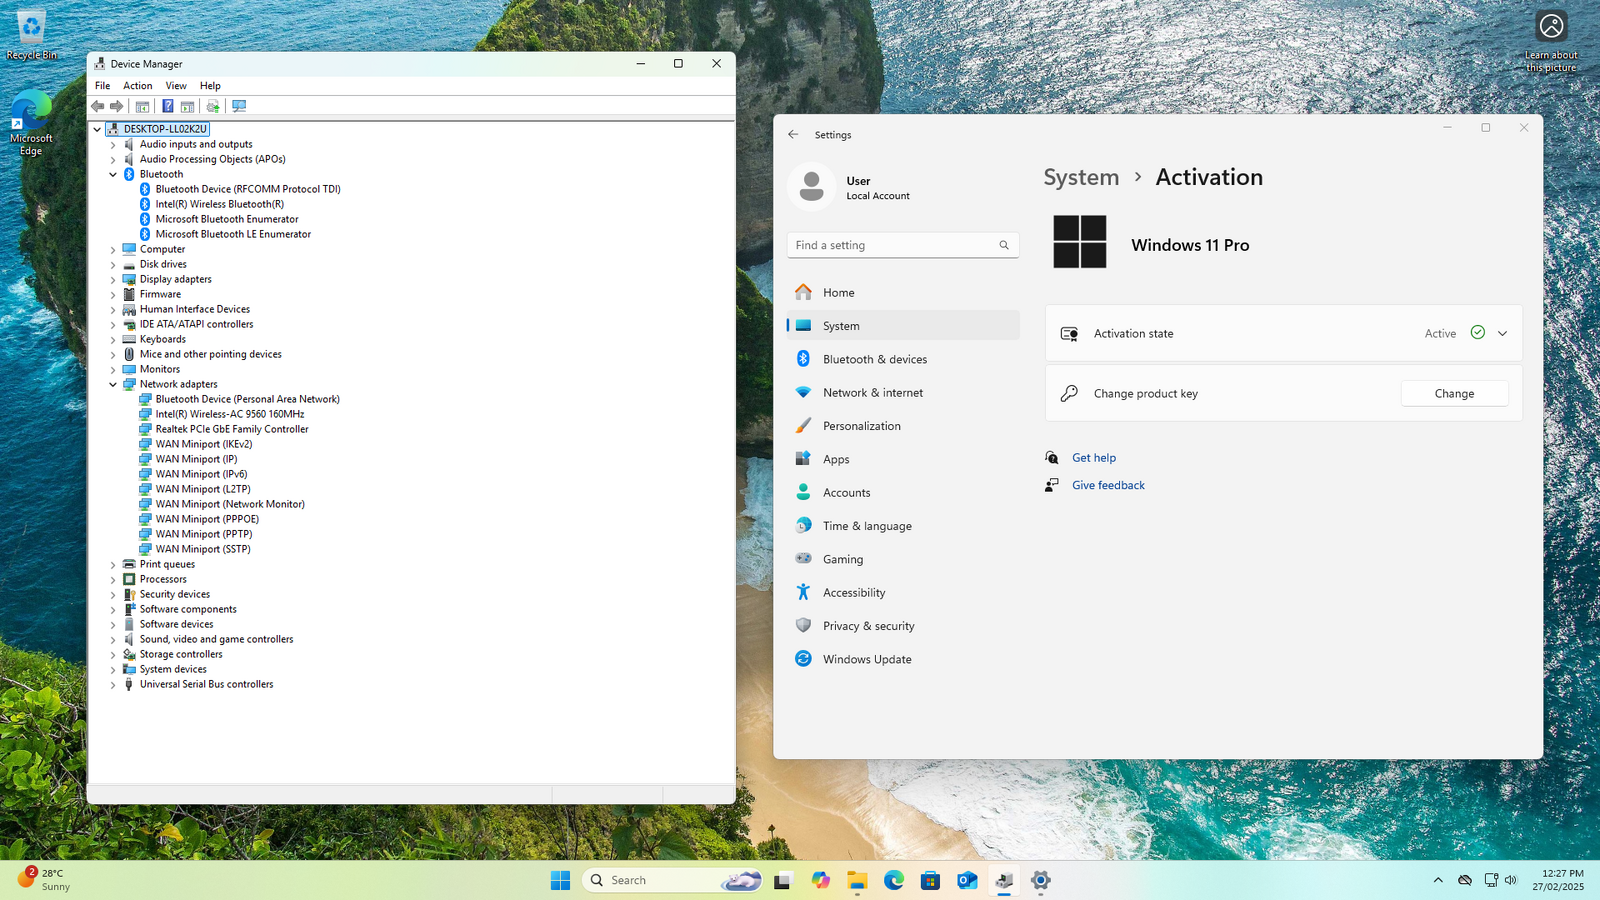This screenshot has width=1600, height=900.
Task: Click the Find a setting search field
Action: pos(903,245)
